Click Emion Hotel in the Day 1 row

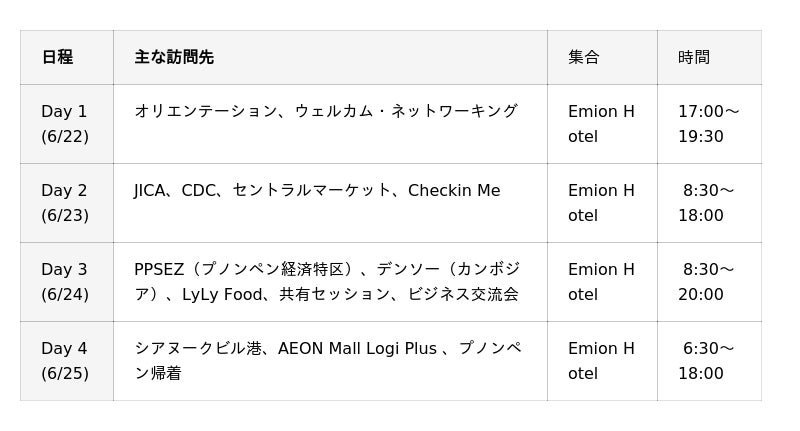coord(601,124)
